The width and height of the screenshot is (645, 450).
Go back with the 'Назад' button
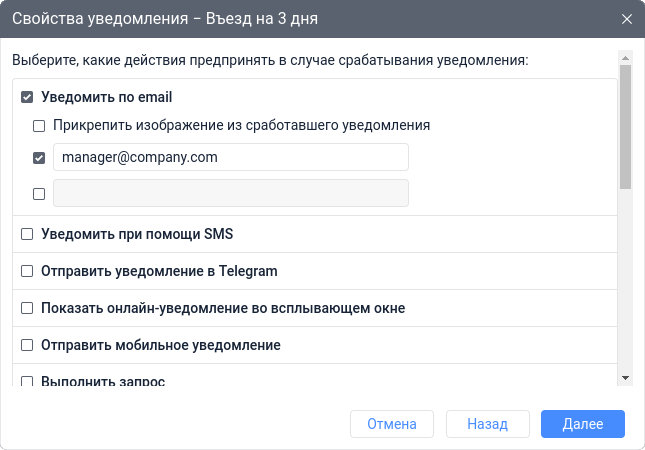point(488,424)
